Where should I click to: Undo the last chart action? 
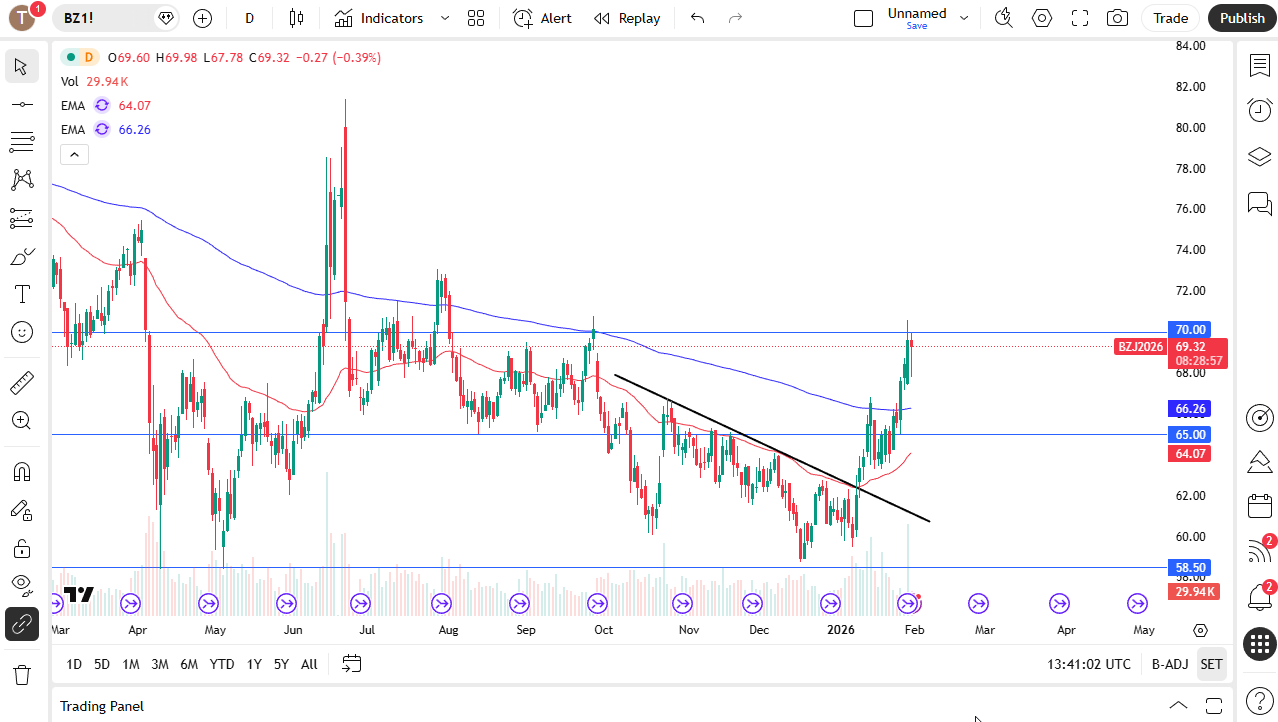(698, 18)
